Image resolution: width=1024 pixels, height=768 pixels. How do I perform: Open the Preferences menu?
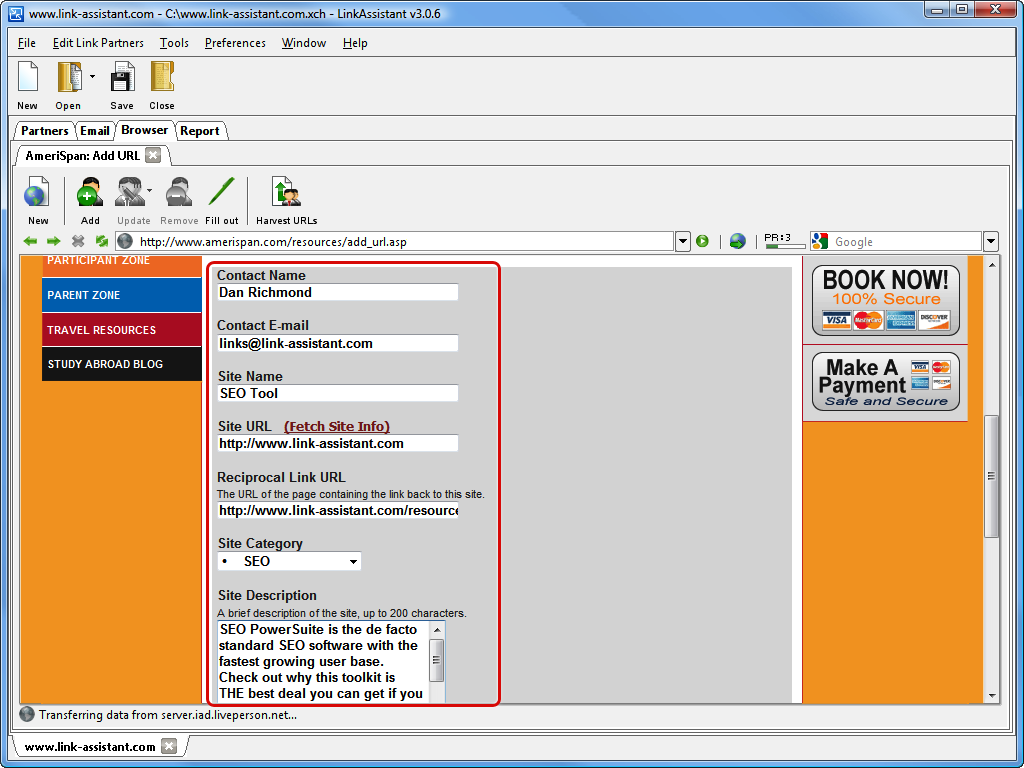pos(235,43)
